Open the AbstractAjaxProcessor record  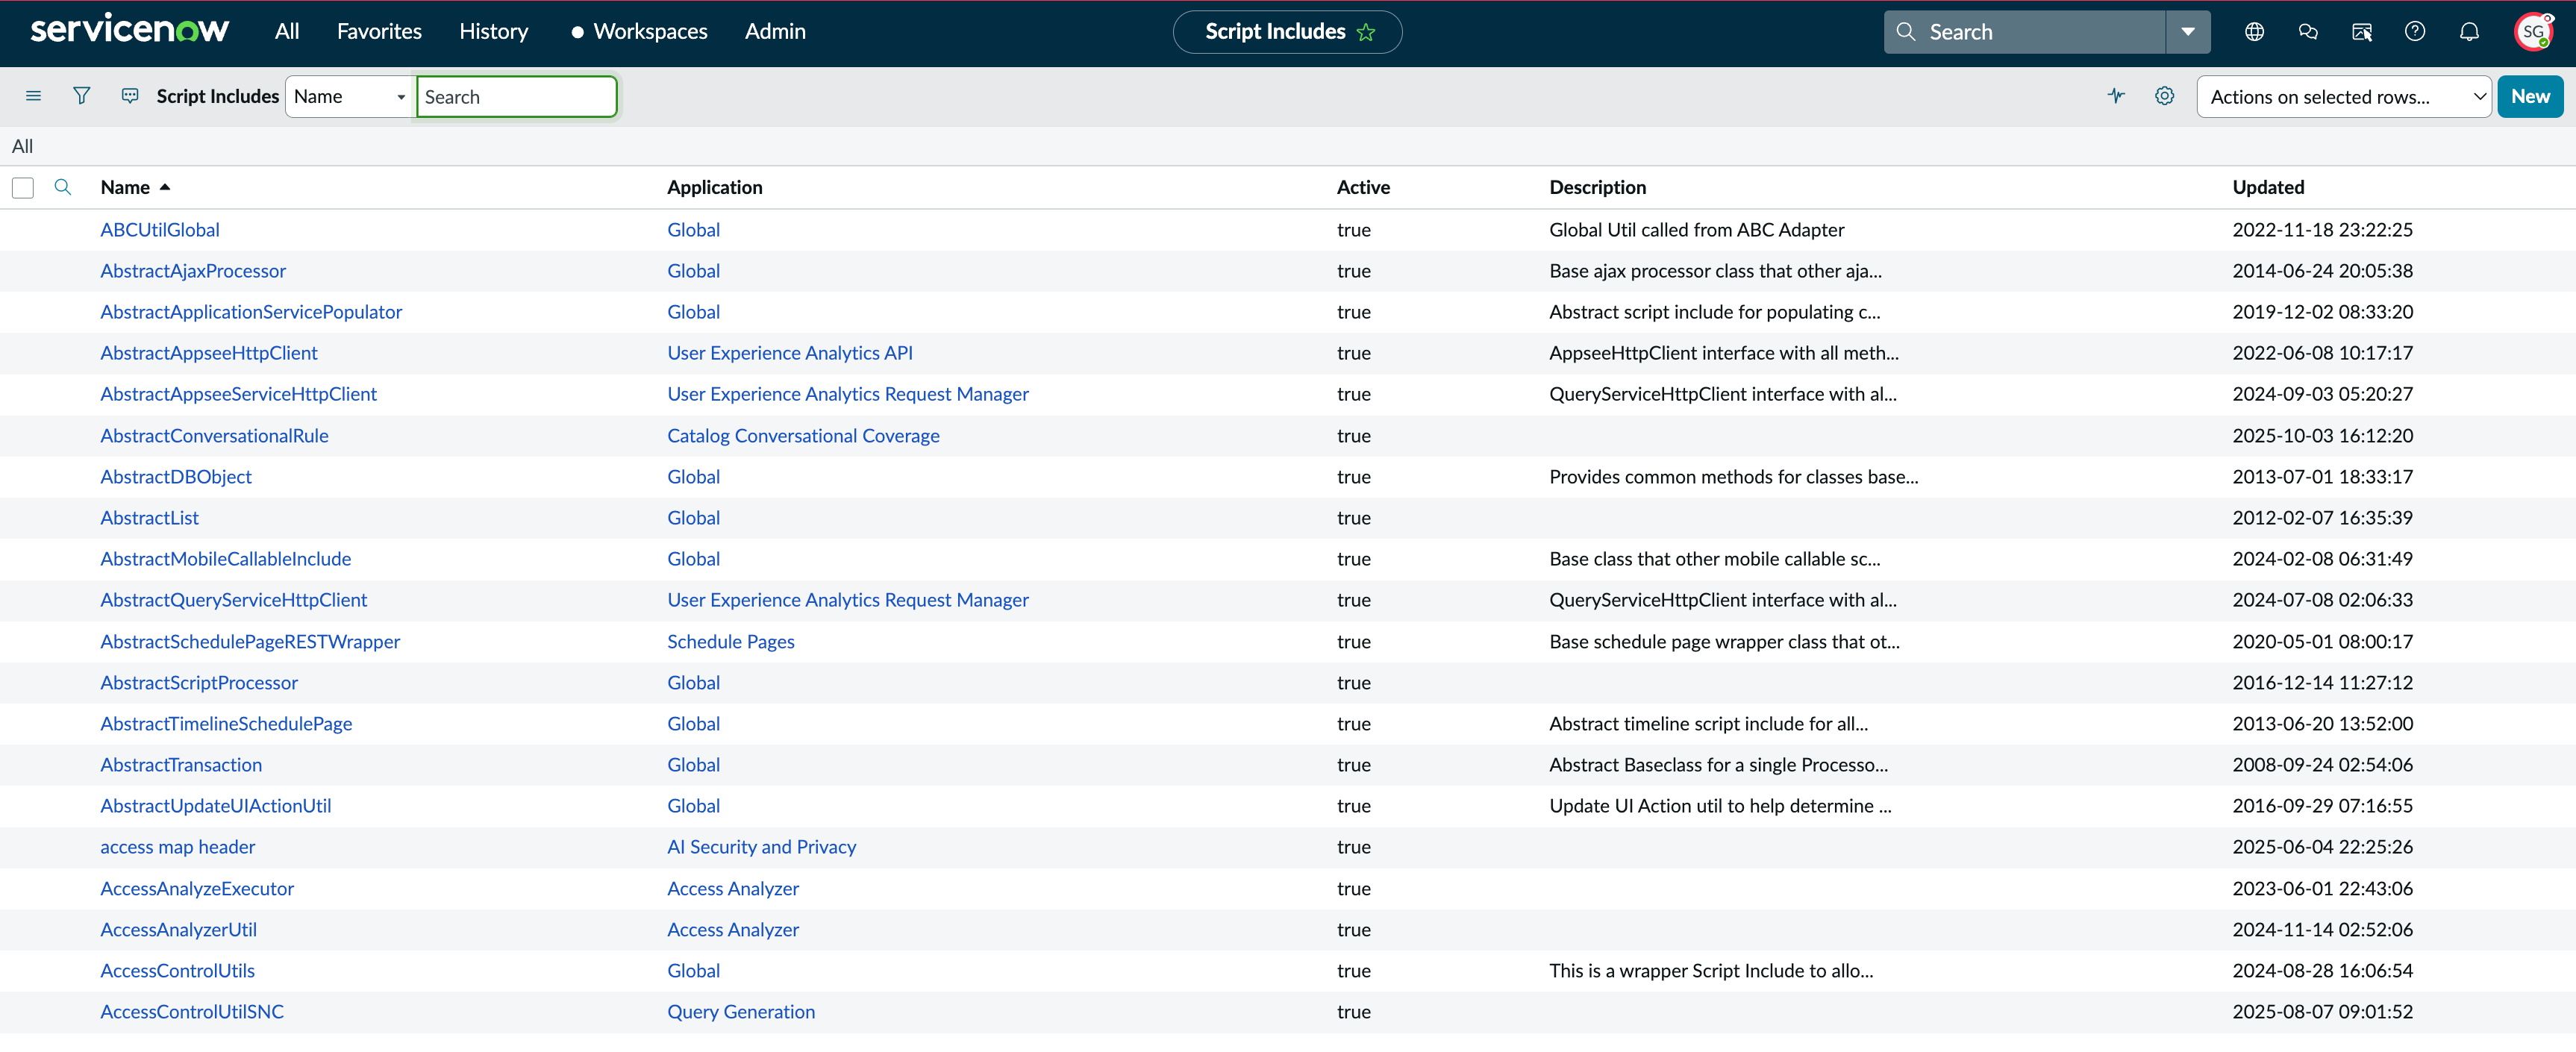point(193,271)
